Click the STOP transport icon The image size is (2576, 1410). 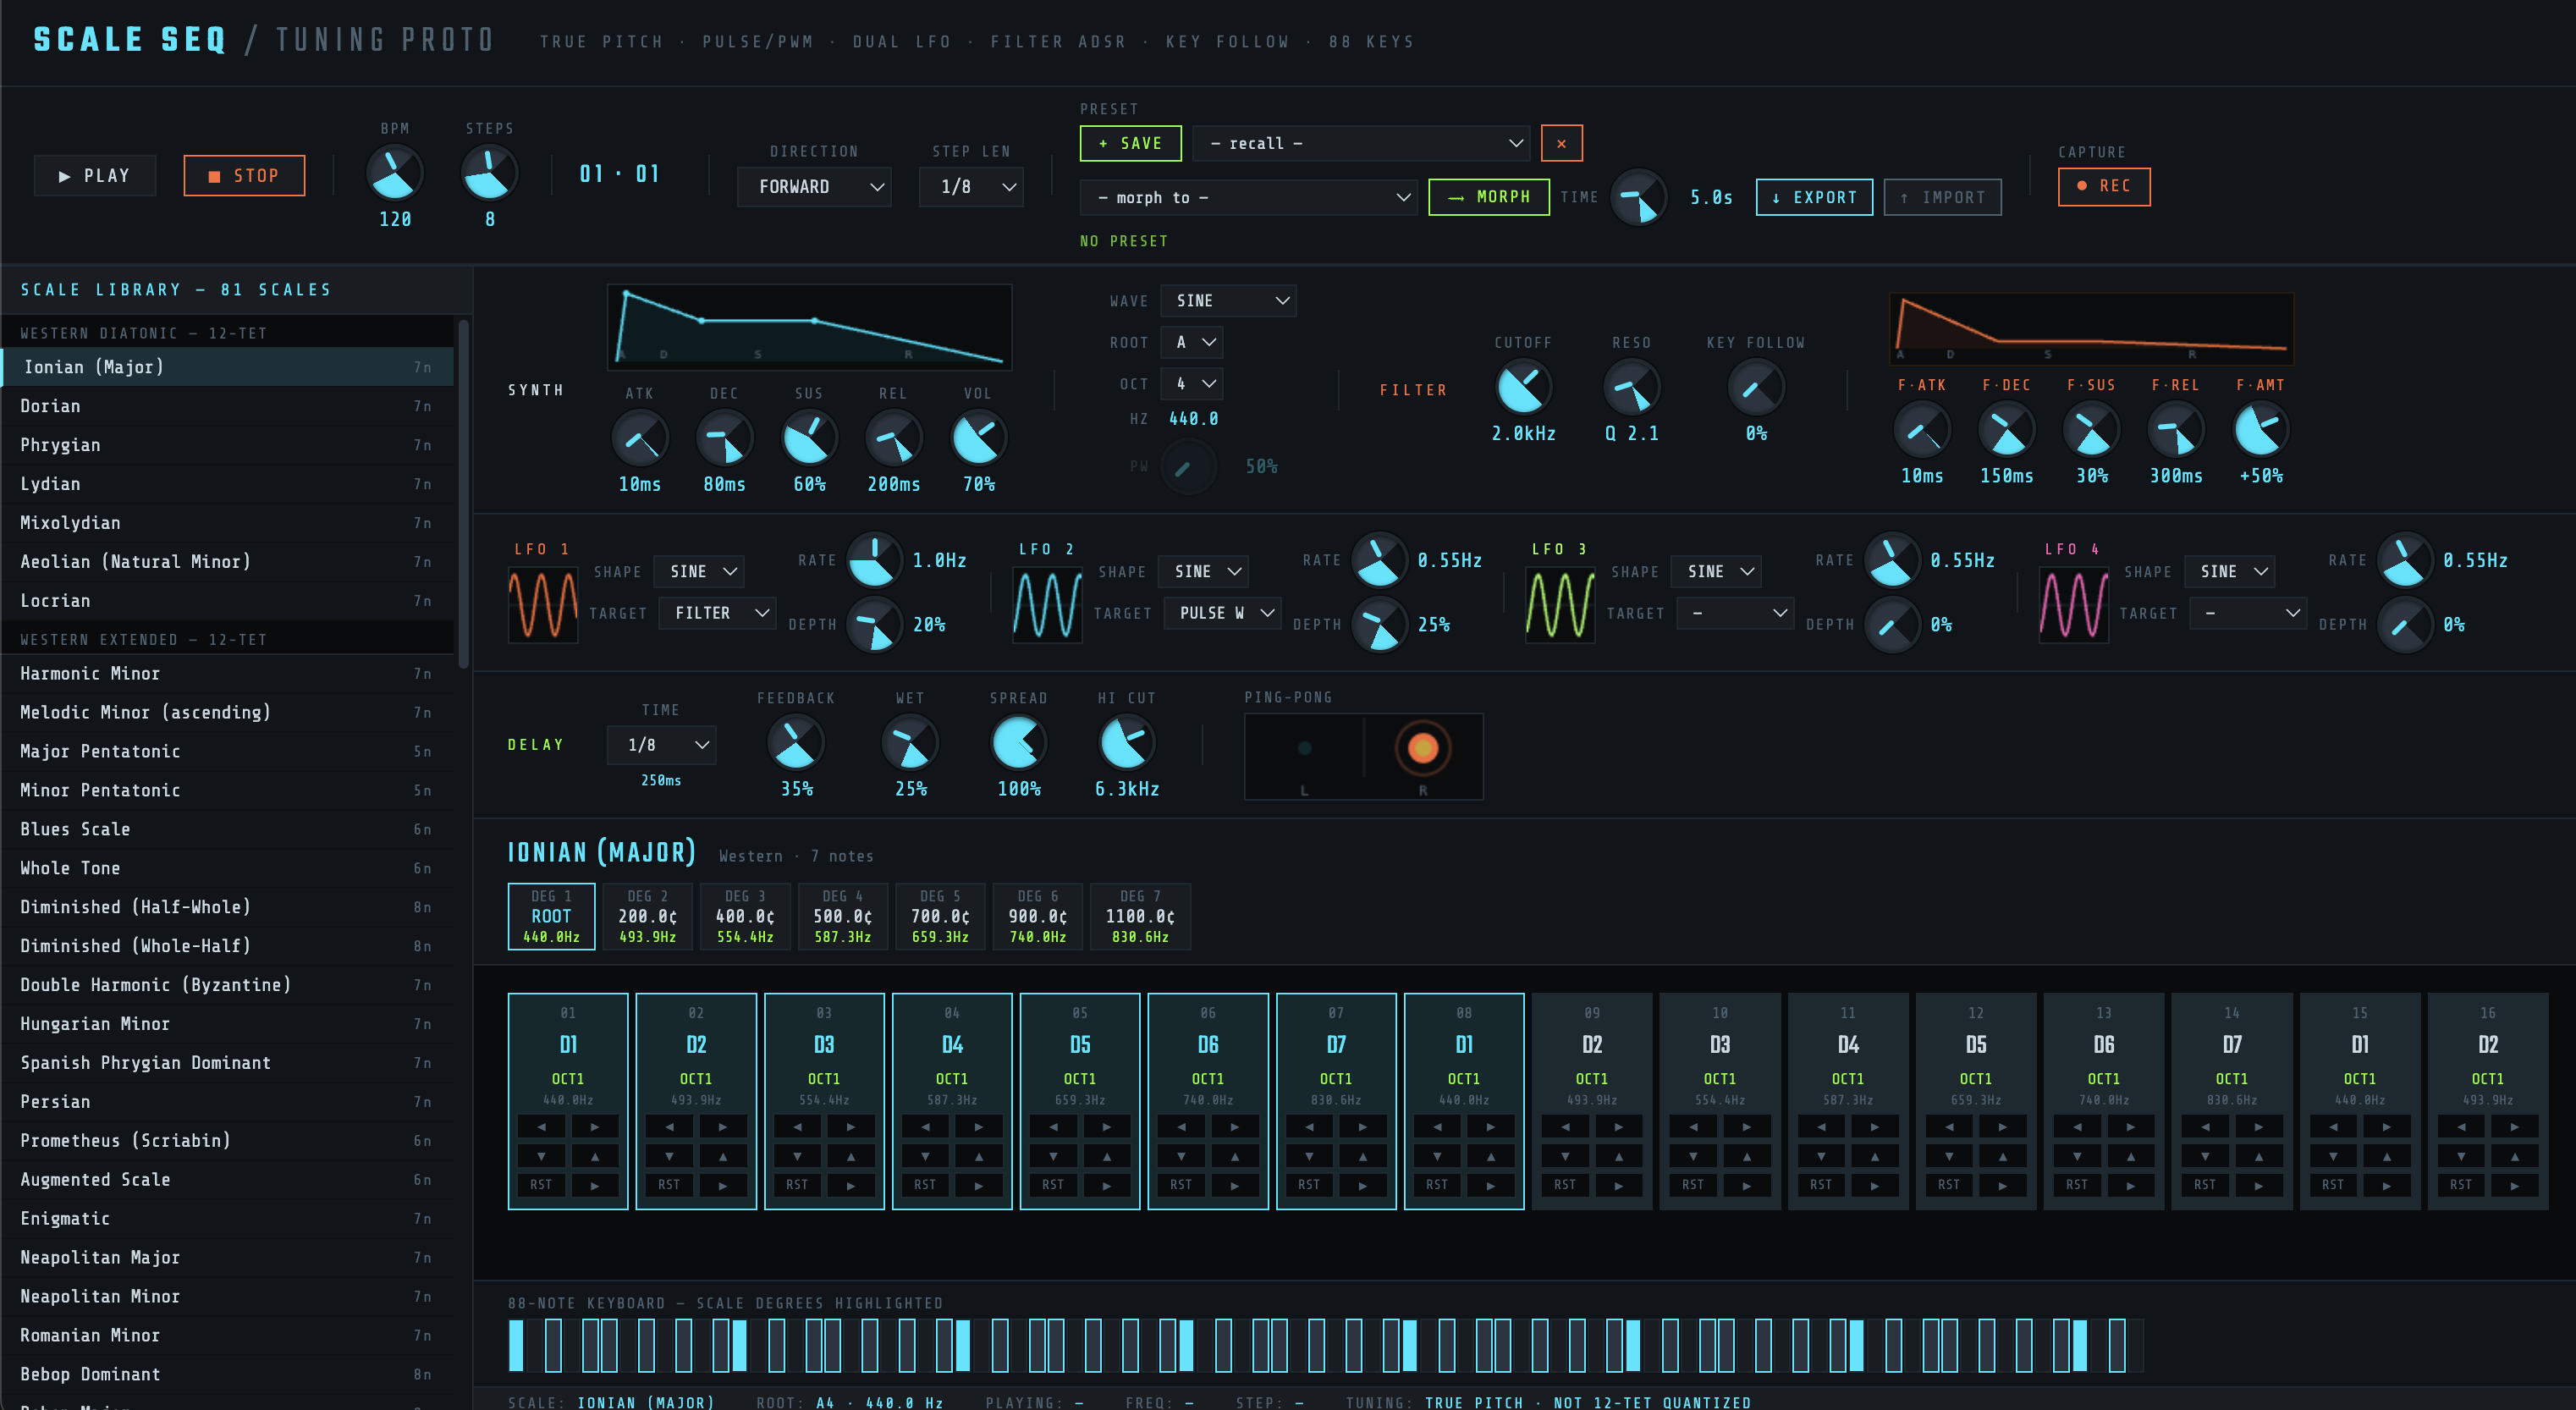[x=213, y=175]
